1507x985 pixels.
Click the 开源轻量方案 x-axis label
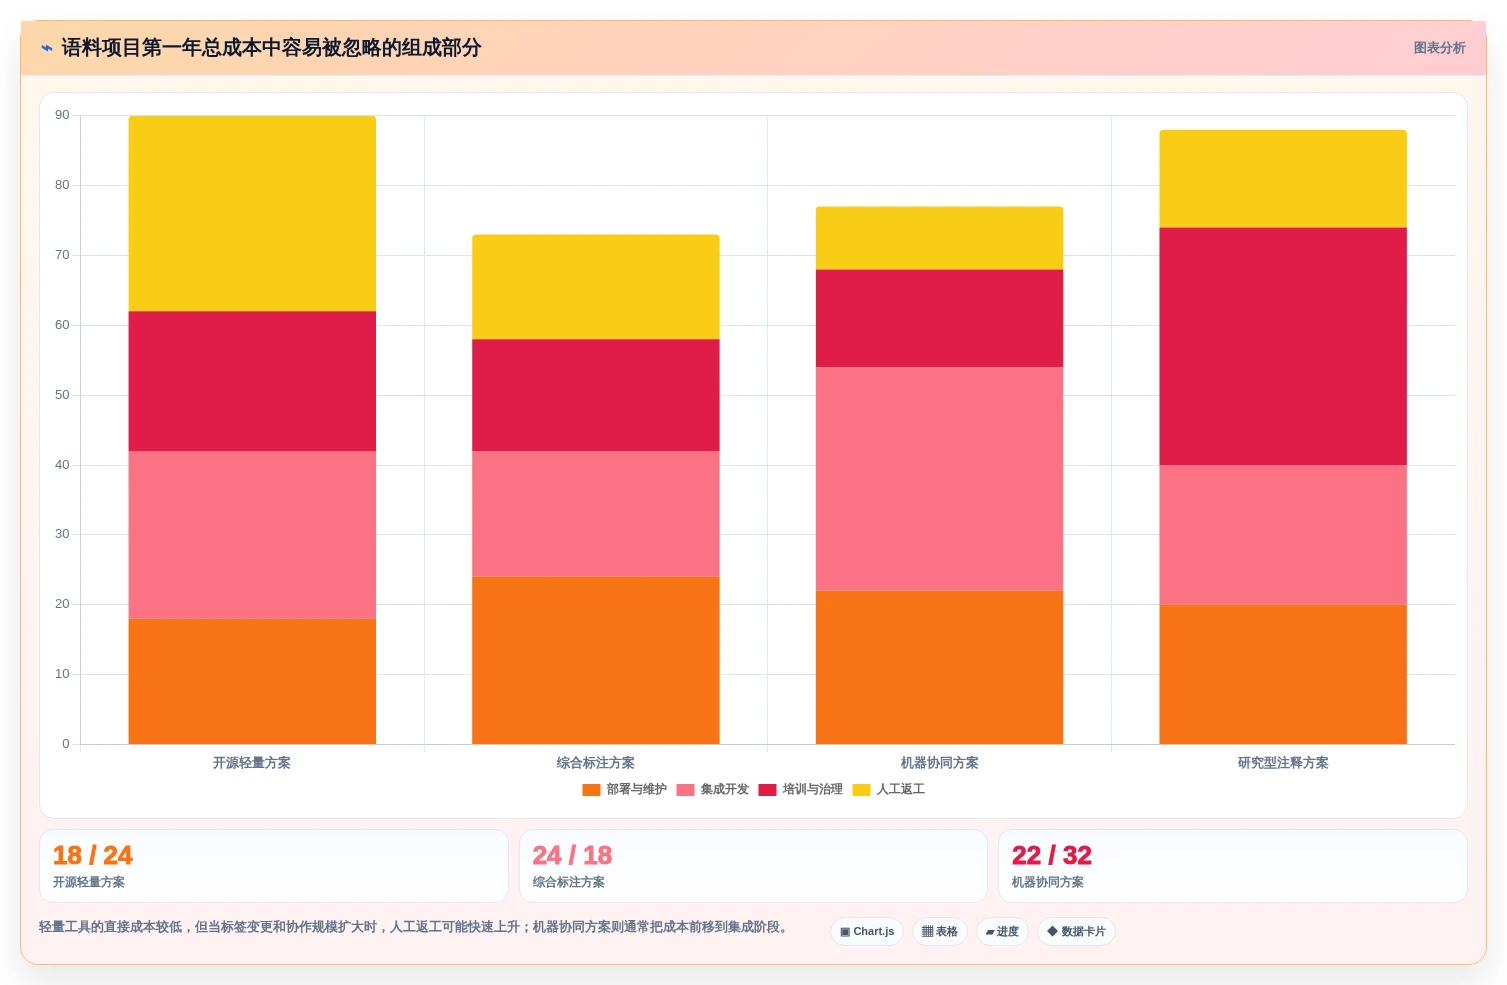point(252,763)
